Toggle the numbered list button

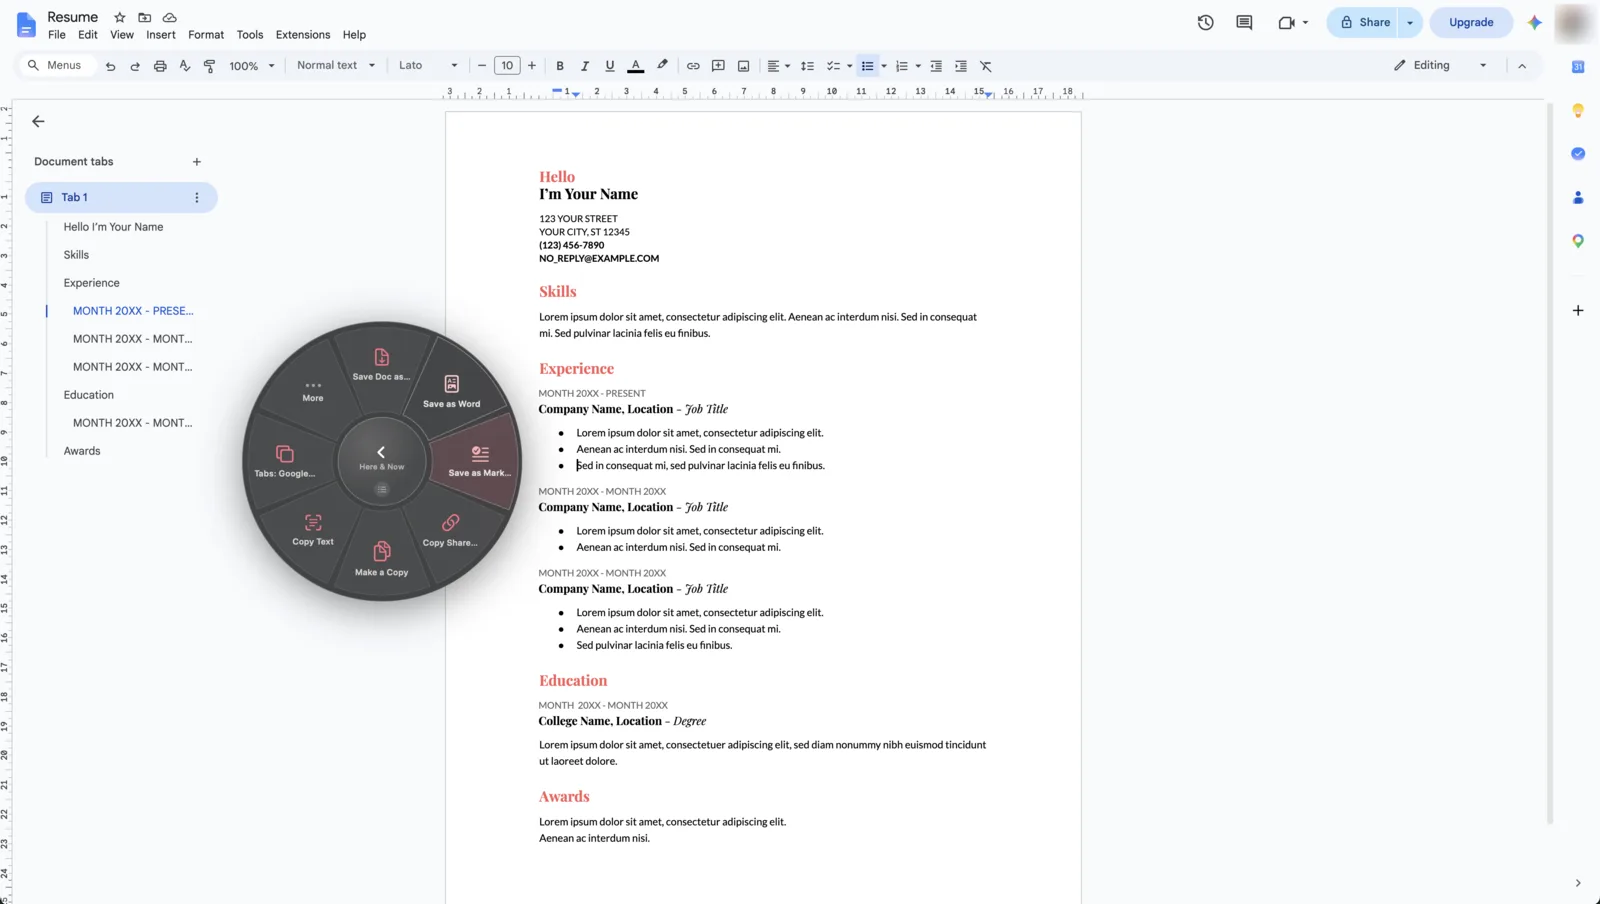point(902,66)
